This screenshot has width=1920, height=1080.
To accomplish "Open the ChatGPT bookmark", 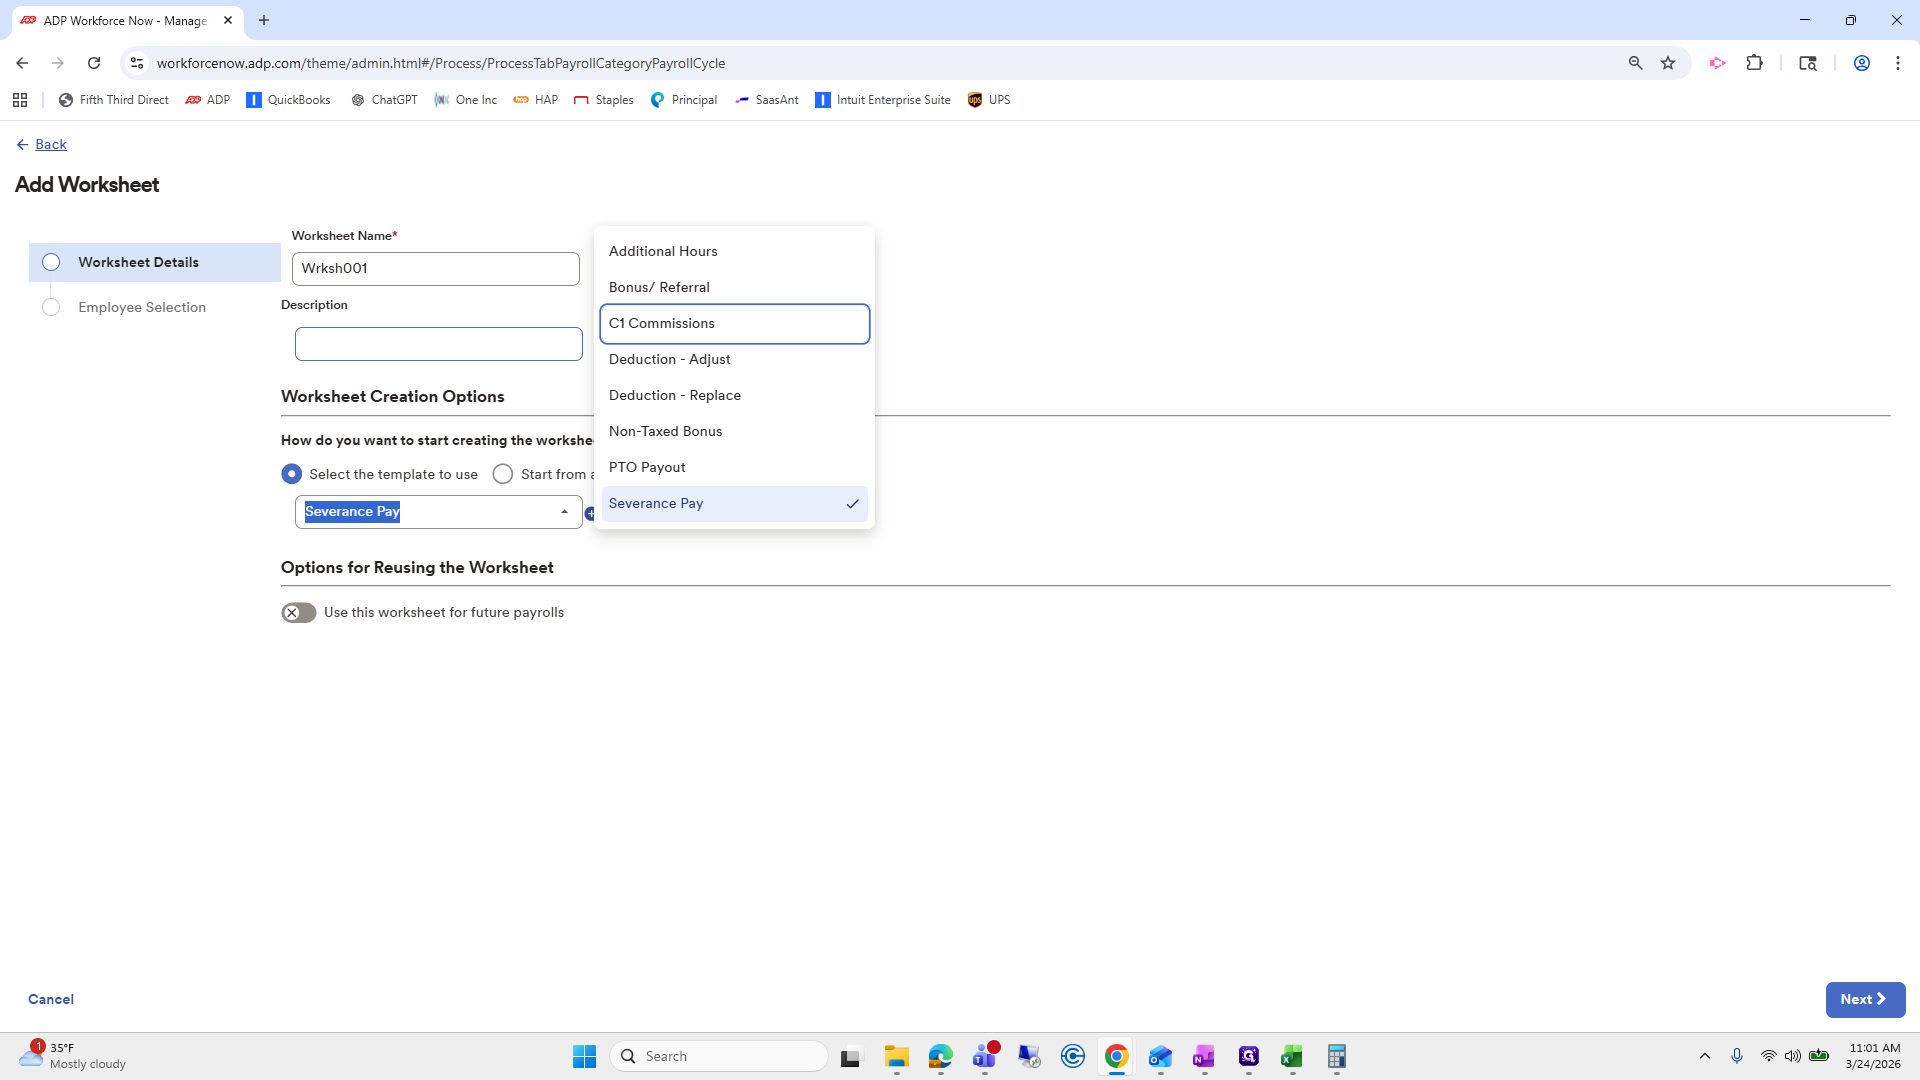I will (x=384, y=100).
